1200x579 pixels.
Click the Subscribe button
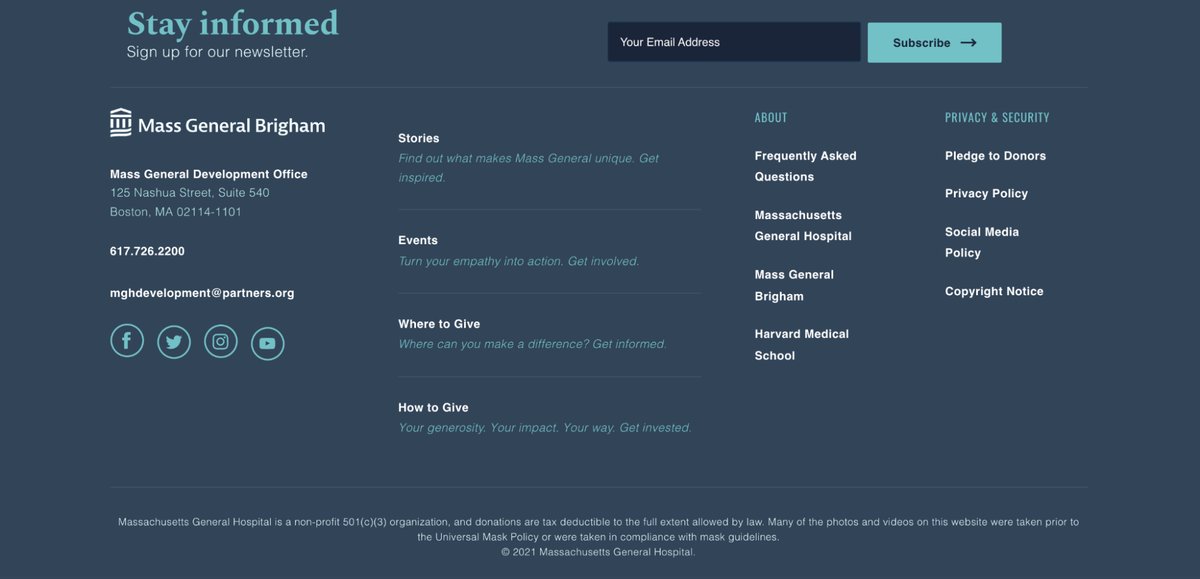[x=934, y=43]
